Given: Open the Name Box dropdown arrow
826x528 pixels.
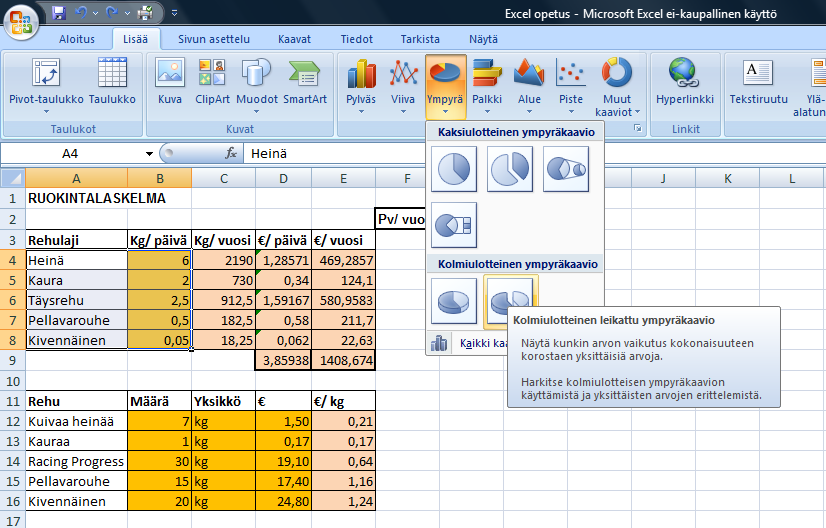Looking at the screenshot, I should (x=149, y=154).
